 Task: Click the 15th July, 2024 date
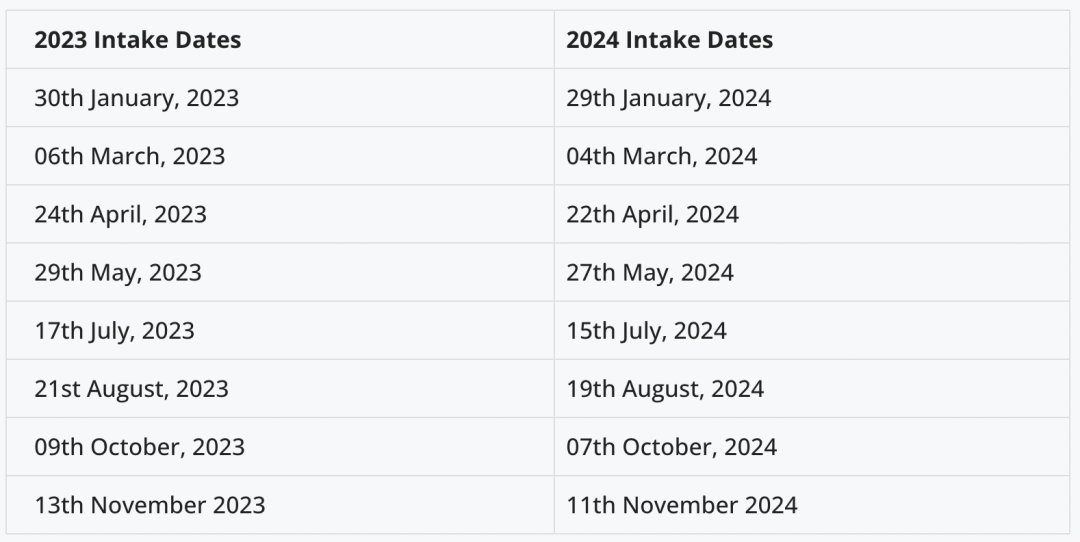646,330
